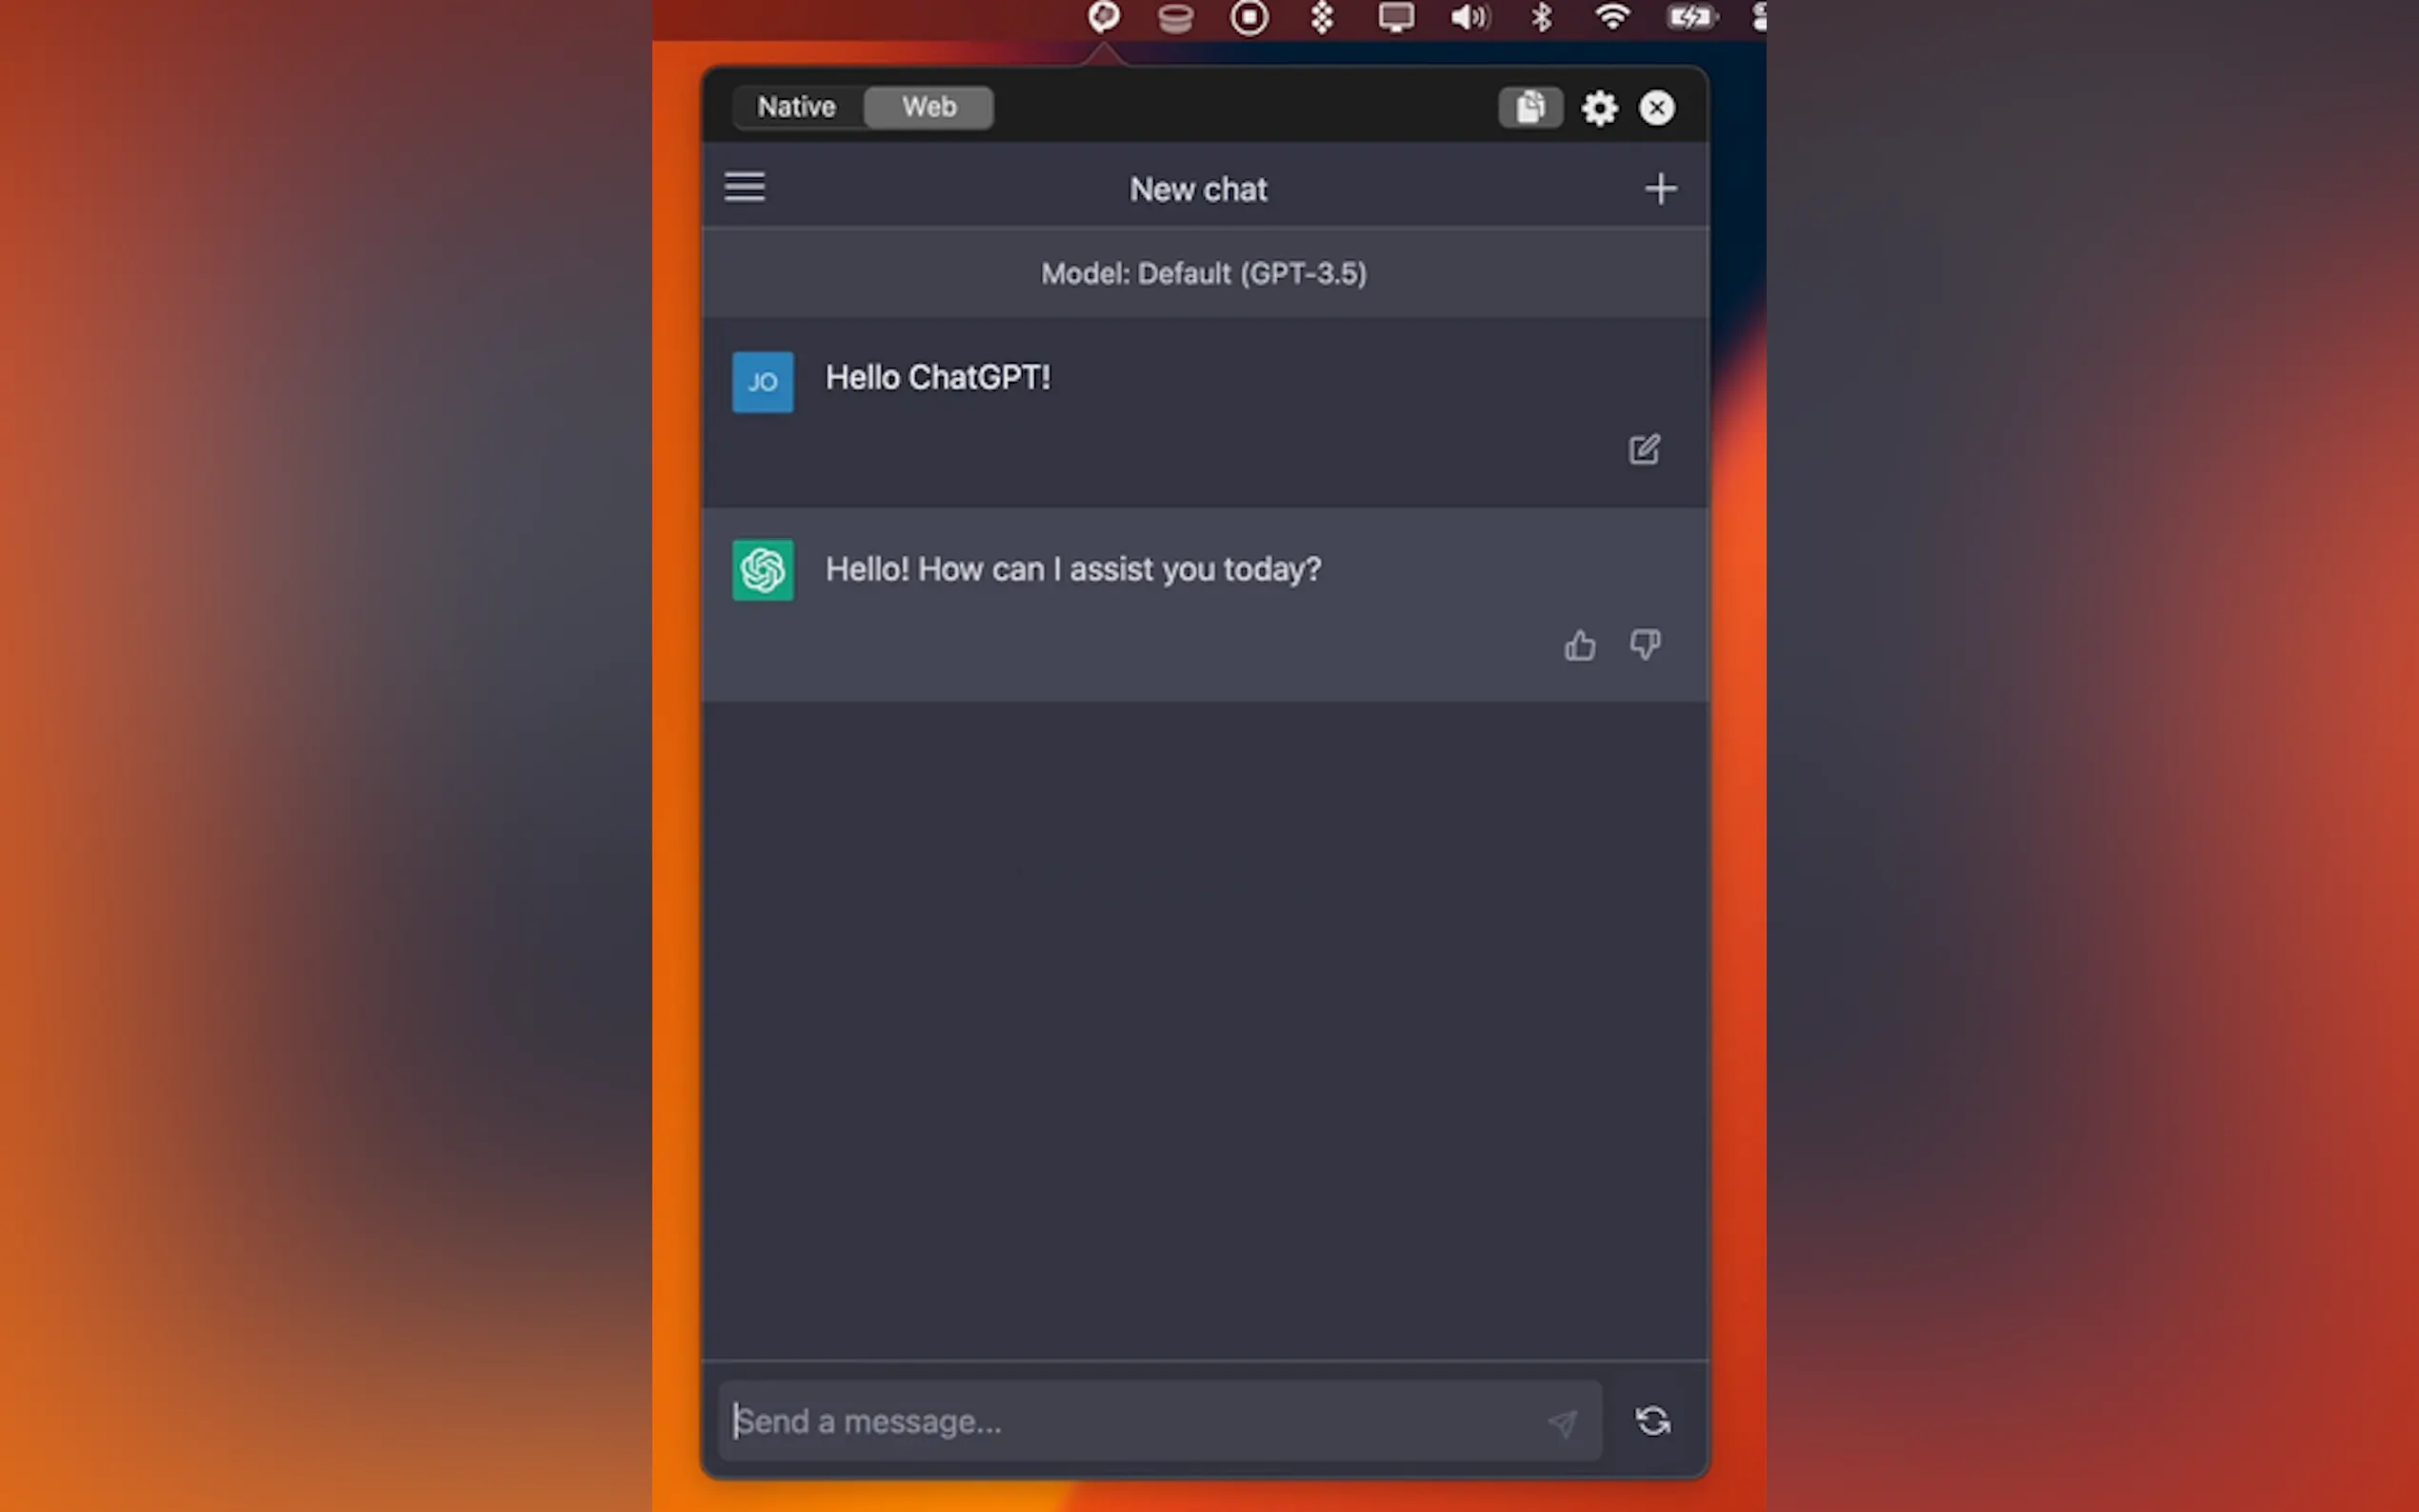The width and height of the screenshot is (2419, 1512).
Task: Edit the "Hello ChatGPT!" message
Action: click(1645, 449)
